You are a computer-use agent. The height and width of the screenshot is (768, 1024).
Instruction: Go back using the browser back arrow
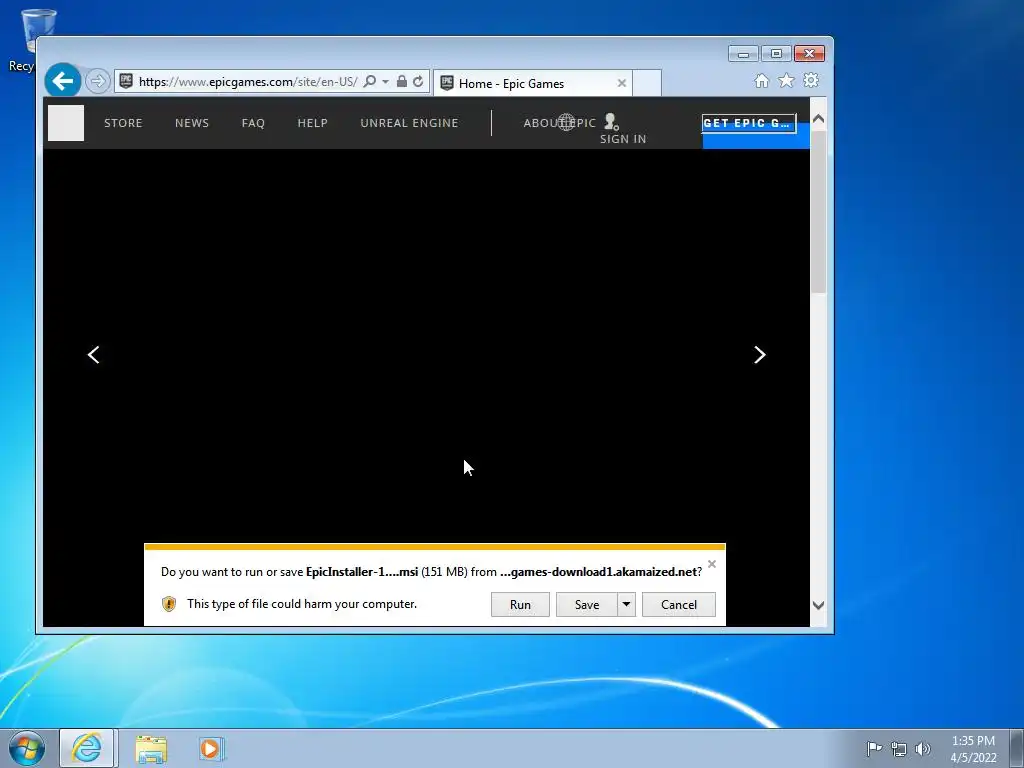63,81
